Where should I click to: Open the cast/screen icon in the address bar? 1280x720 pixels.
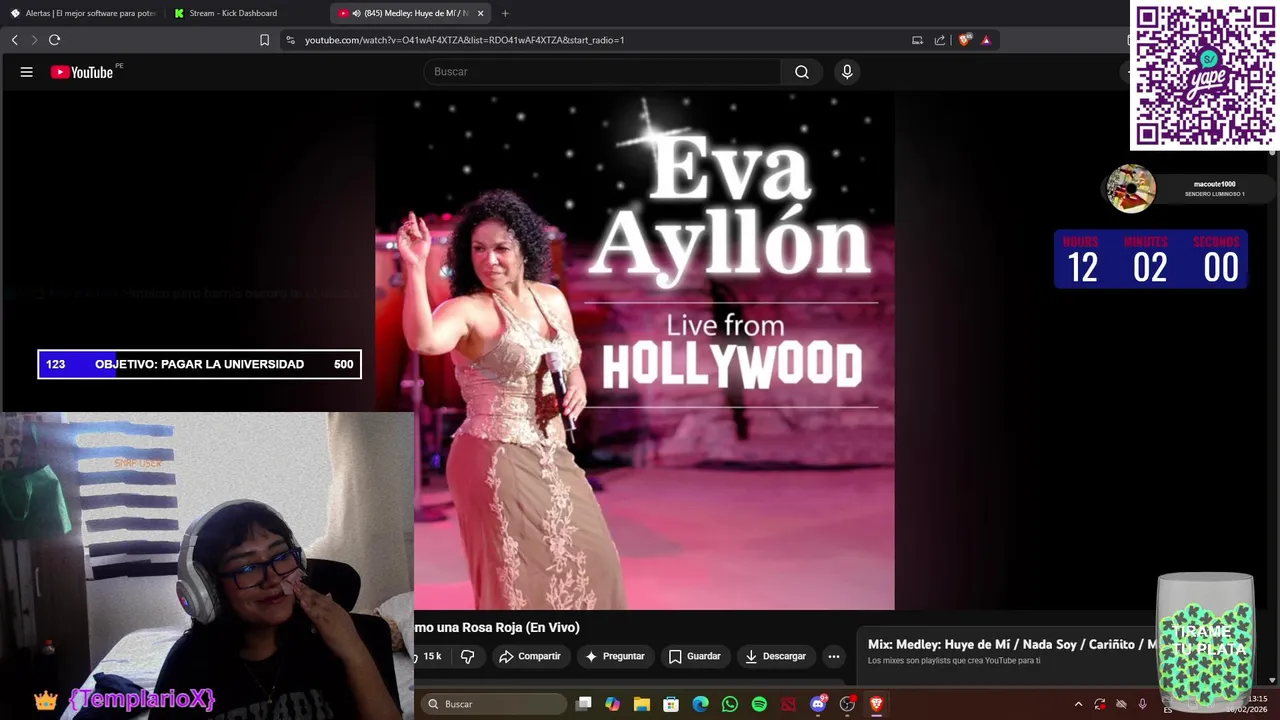point(917,40)
